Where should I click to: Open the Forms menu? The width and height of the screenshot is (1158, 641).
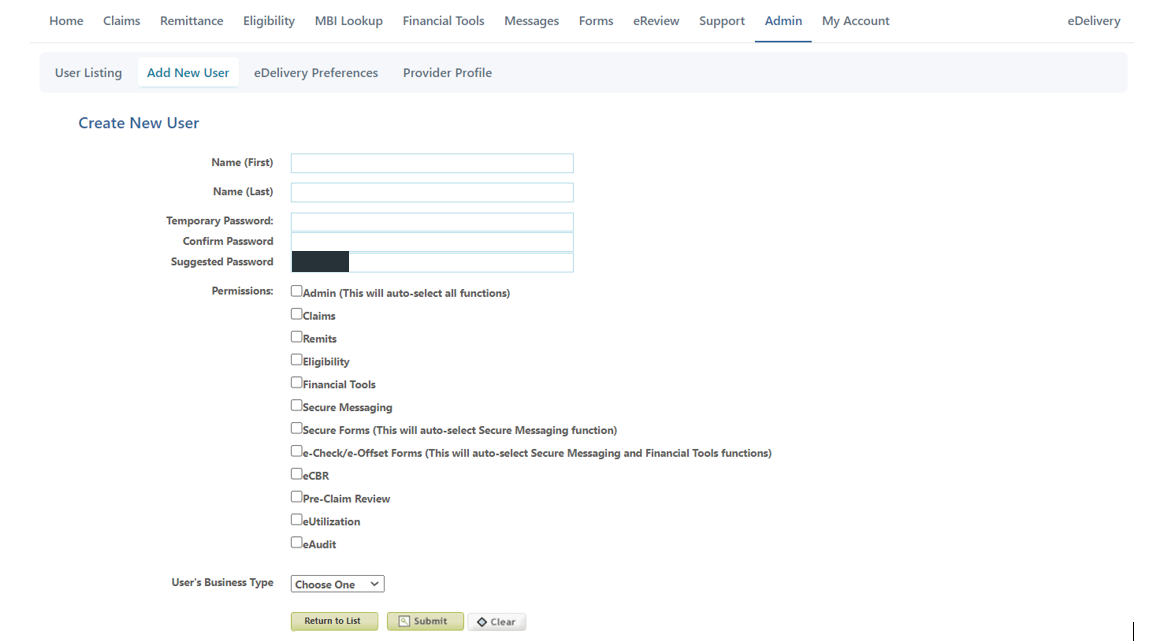[596, 21]
